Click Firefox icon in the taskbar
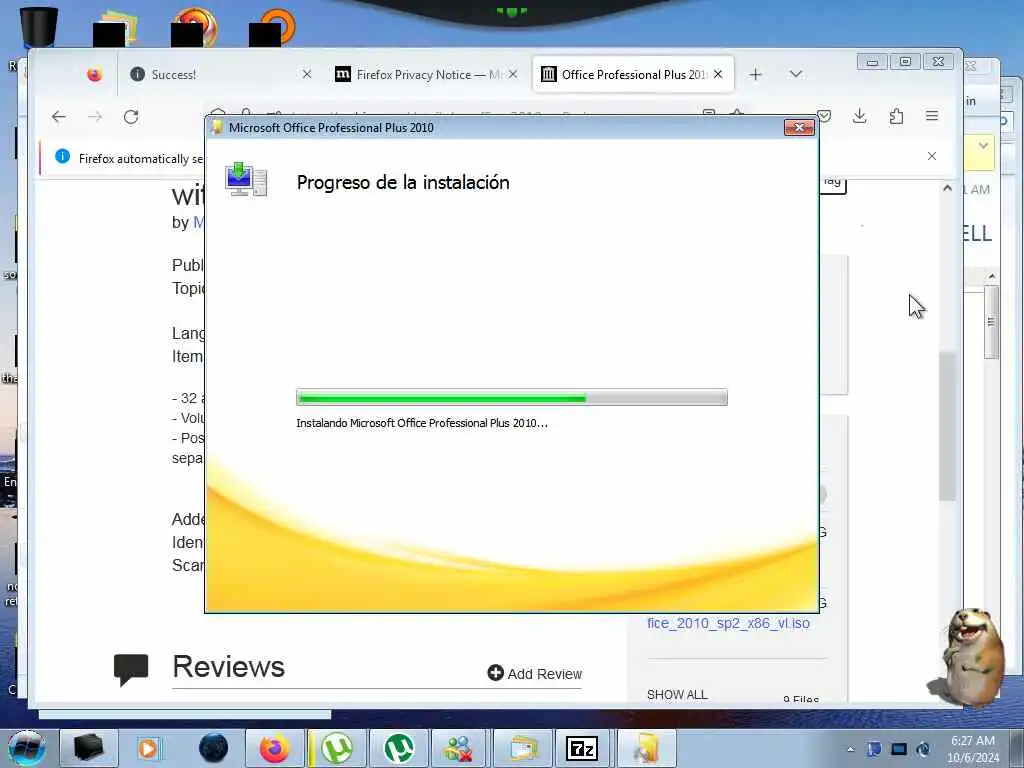 [x=276, y=748]
